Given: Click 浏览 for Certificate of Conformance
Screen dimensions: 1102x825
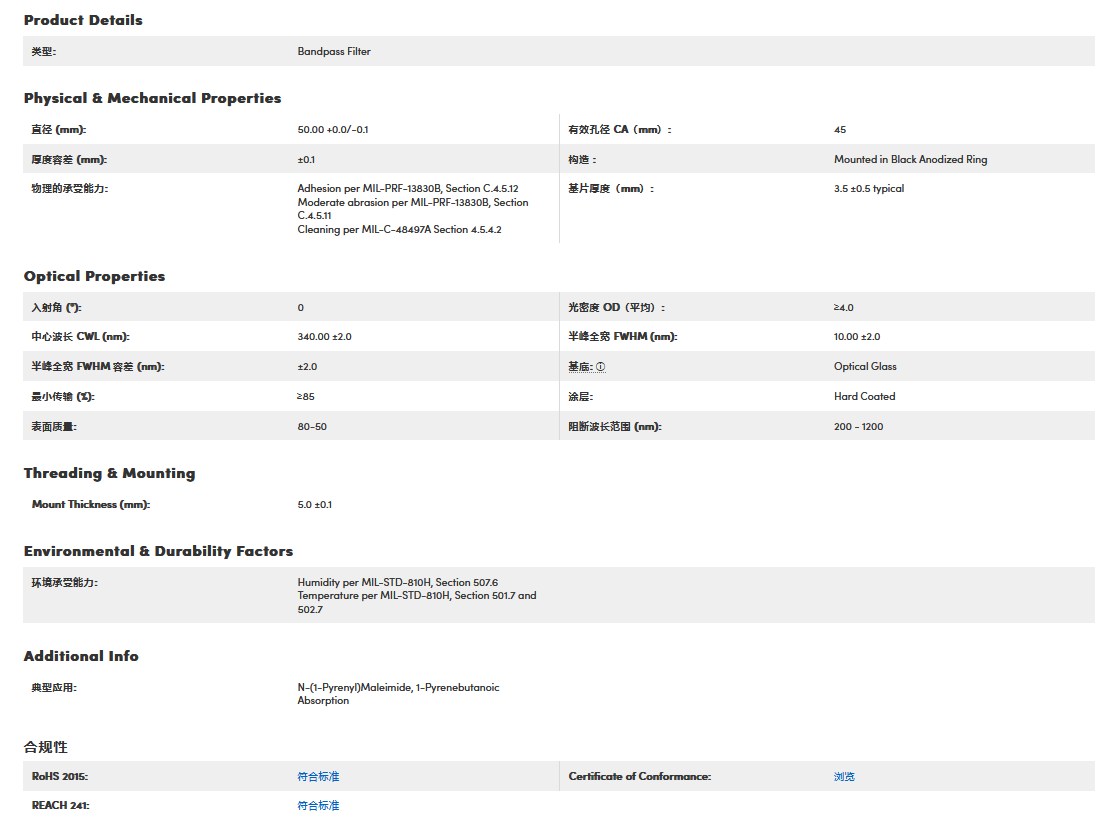Looking at the screenshot, I should (844, 777).
